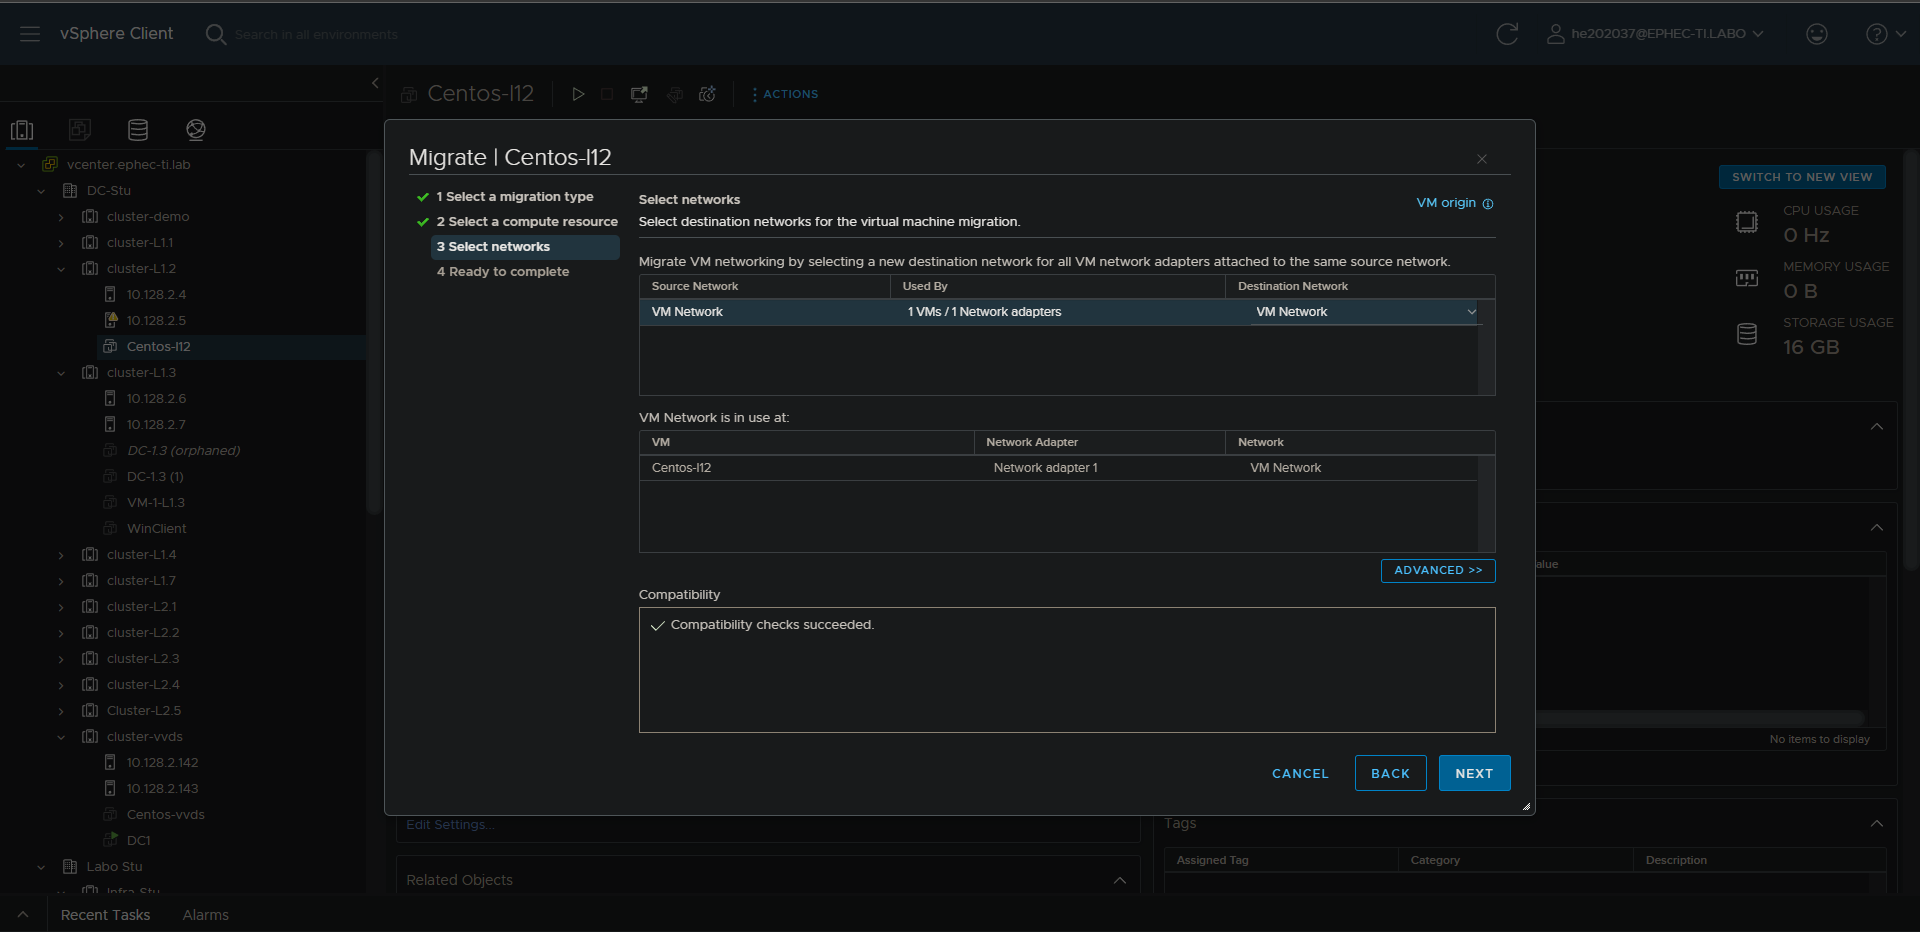Go to step 1 Select a migration type
The width and height of the screenshot is (1920, 932).
click(515, 197)
